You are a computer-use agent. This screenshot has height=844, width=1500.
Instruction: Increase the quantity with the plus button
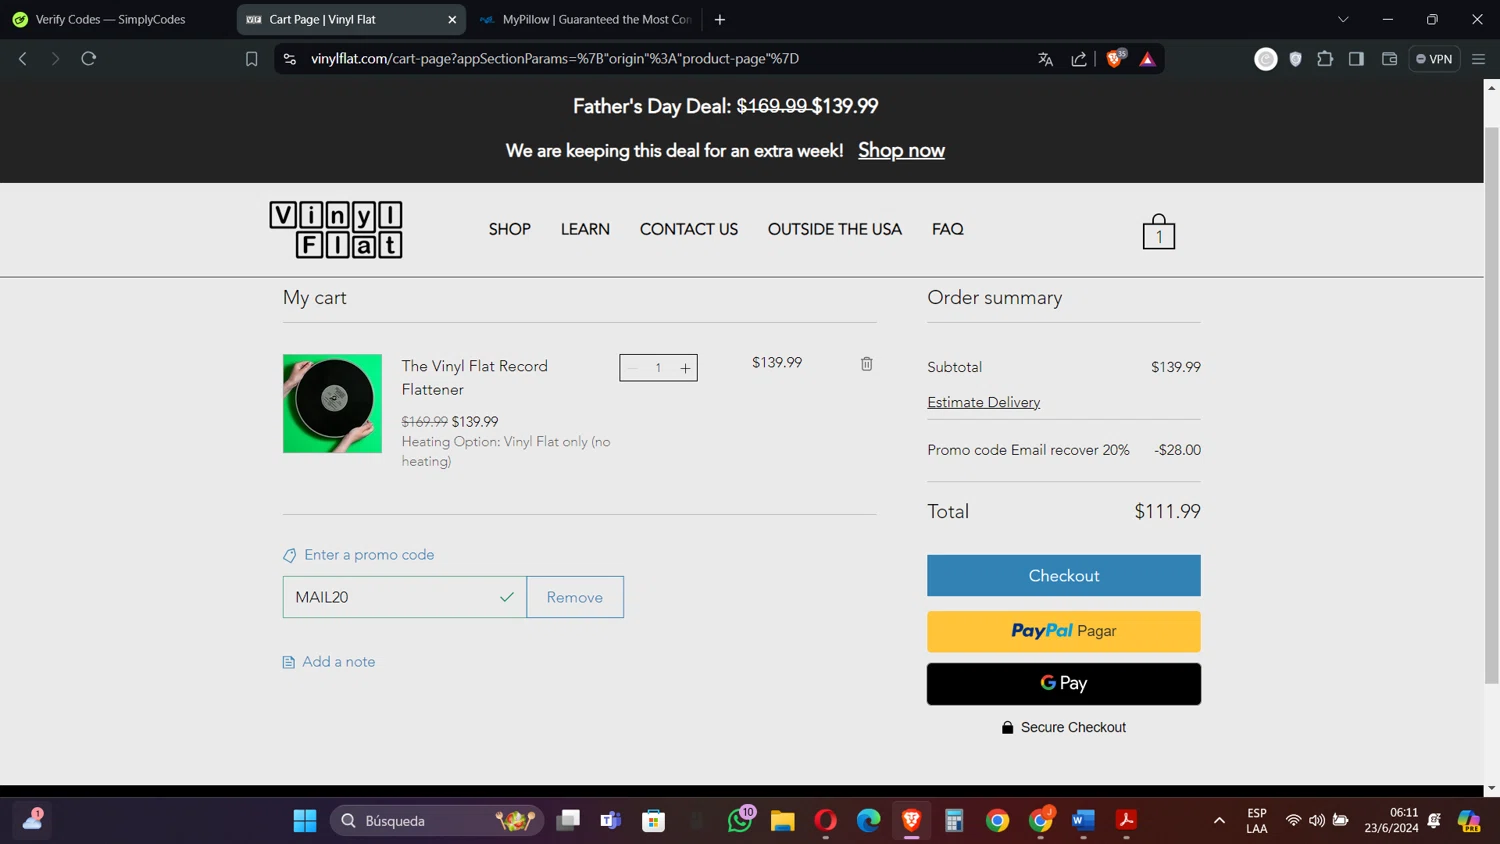point(685,368)
